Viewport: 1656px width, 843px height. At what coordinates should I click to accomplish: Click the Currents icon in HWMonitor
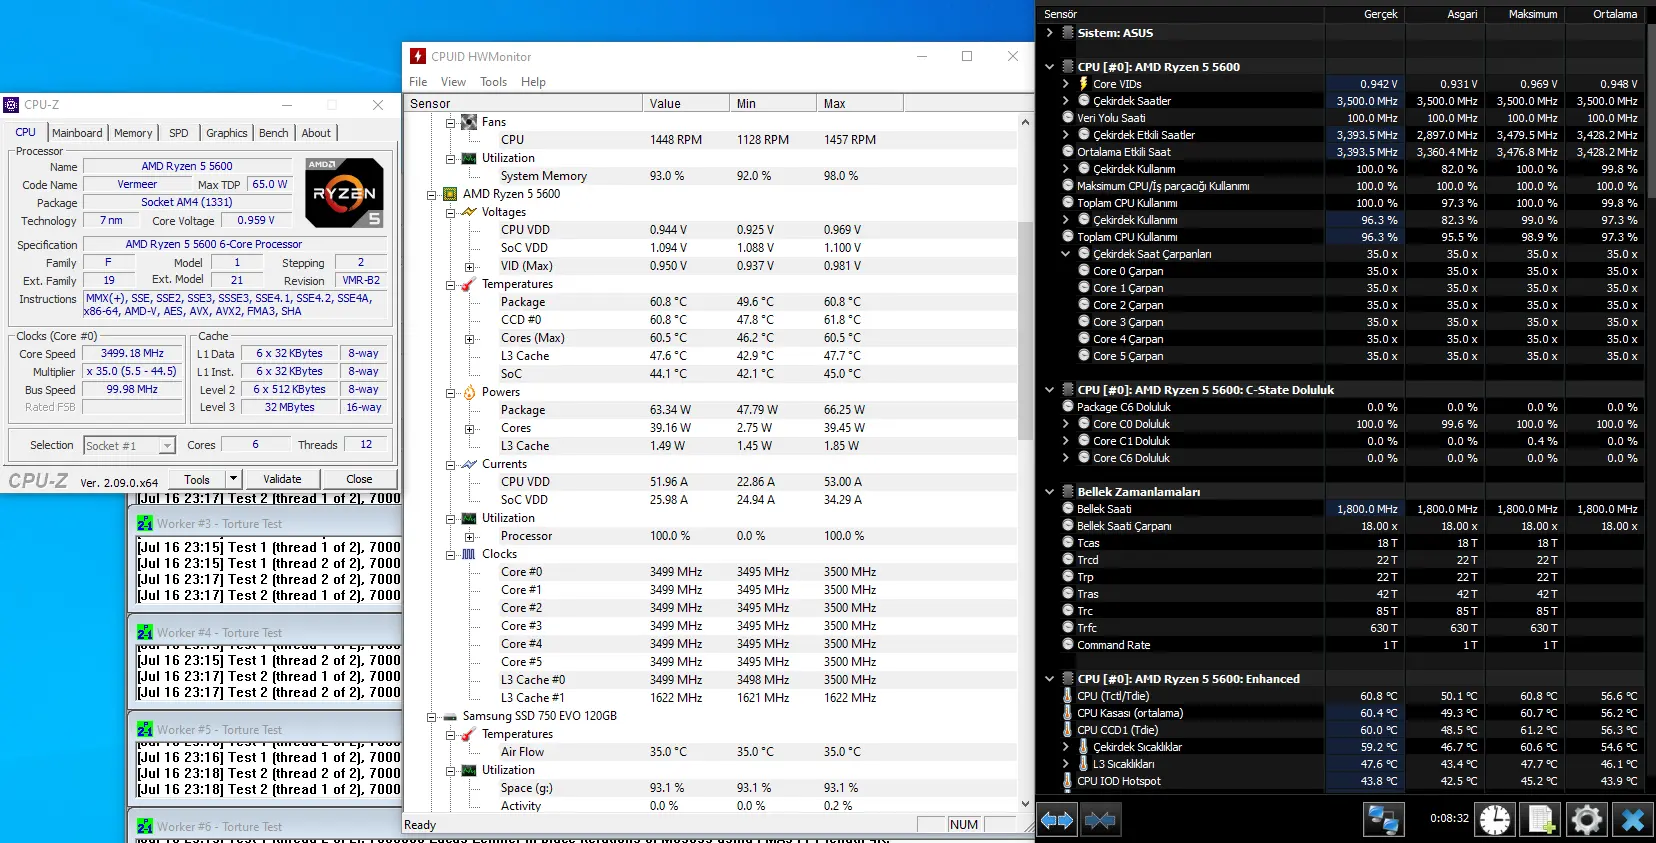[x=468, y=464]
